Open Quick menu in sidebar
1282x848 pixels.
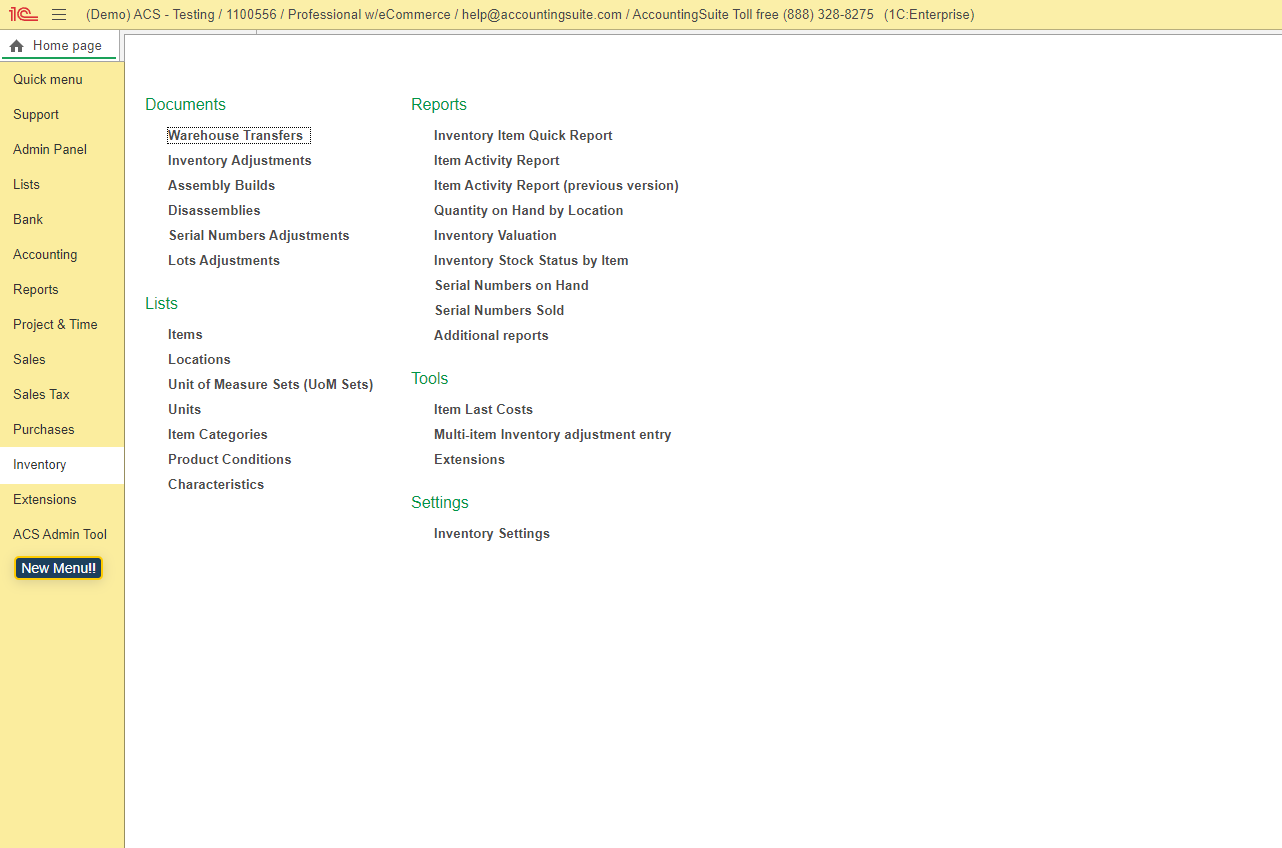coord(62,80)
